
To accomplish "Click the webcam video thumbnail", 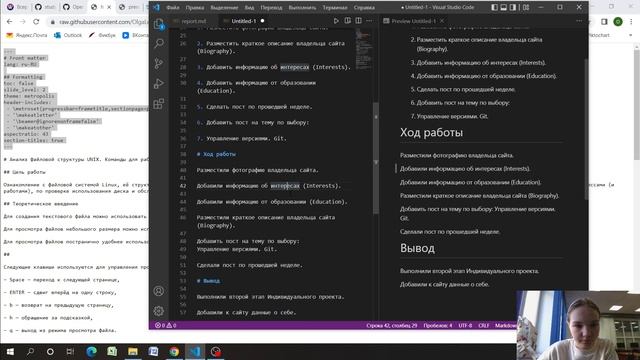I will pyautogui.click(x=578, y=325).
